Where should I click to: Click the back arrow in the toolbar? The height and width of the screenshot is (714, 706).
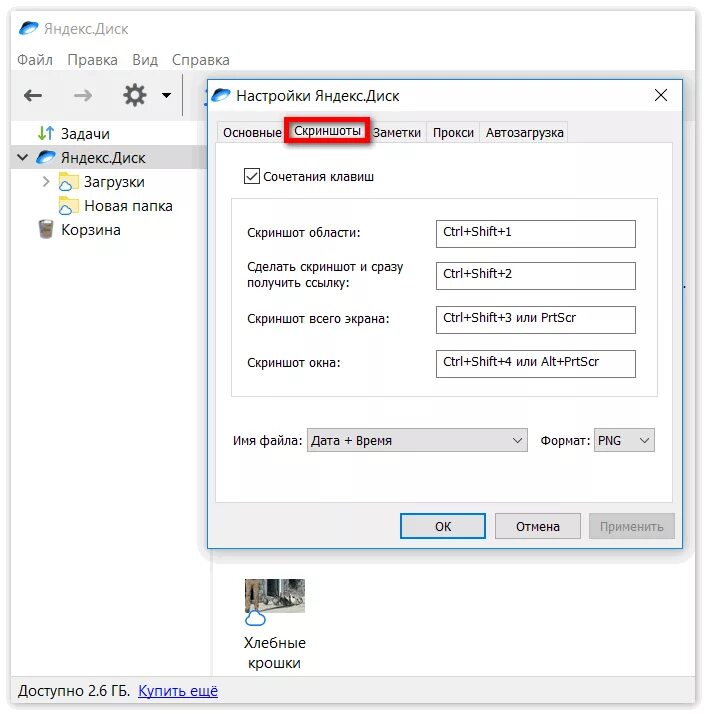pyautogui.click(x=33, y=96)
